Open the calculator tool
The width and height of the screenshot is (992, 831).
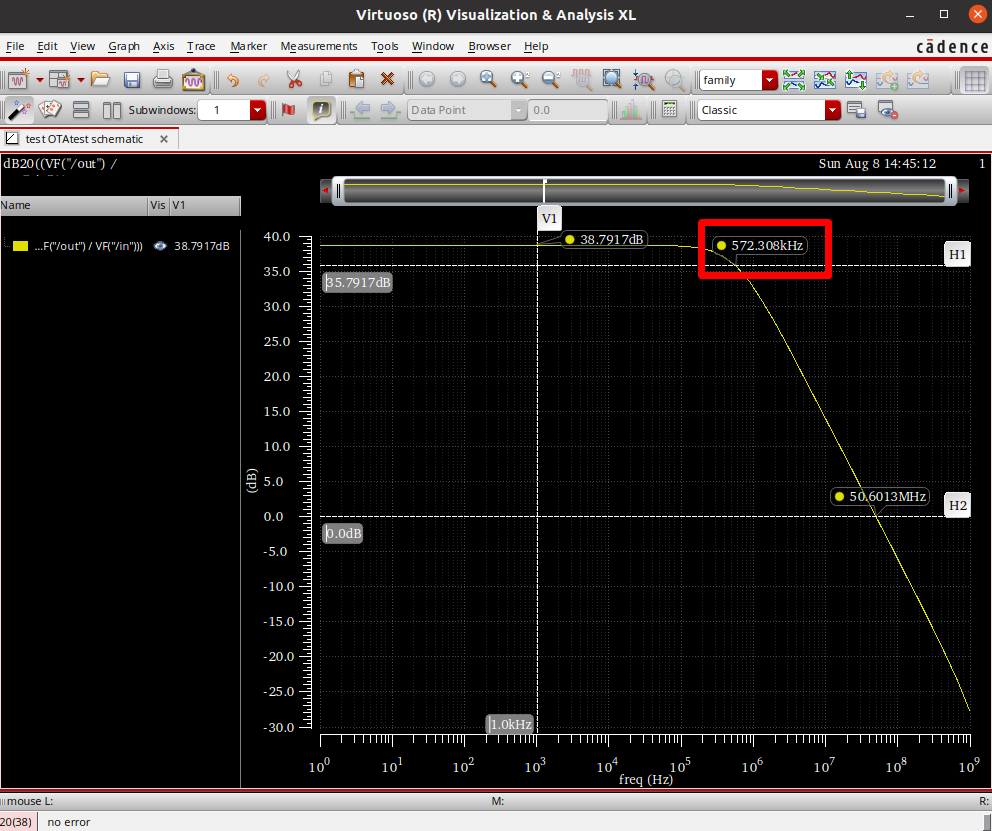tap(667, 109)
